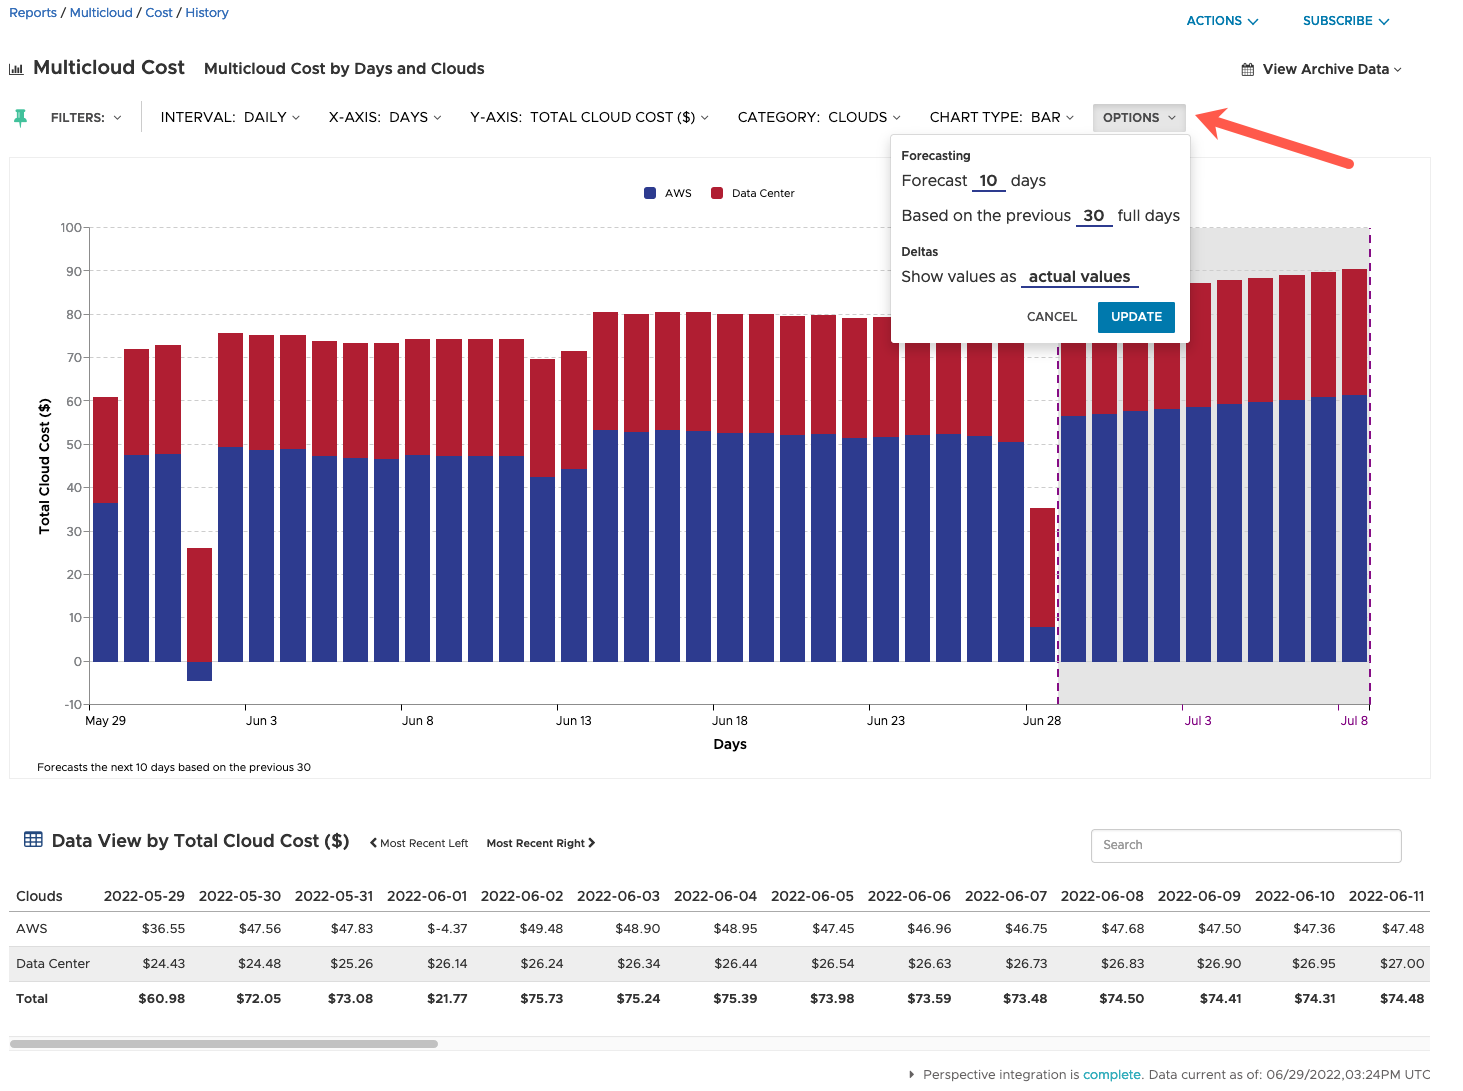
Task: Click the Data Center row label in table
Action: 53,963
